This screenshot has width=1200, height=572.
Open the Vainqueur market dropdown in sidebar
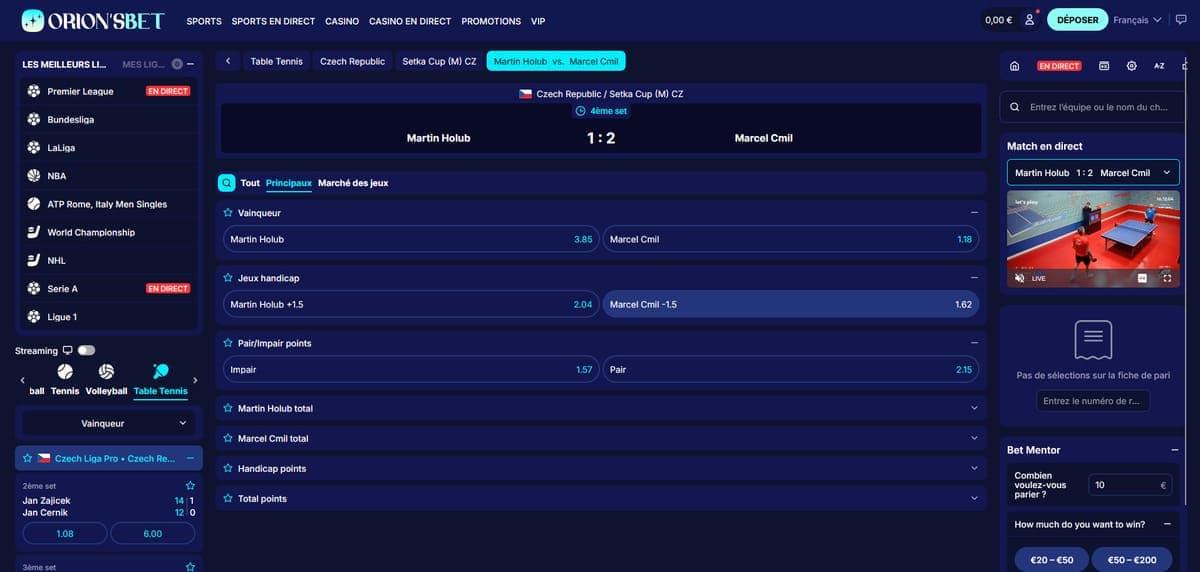coord(109,423)
